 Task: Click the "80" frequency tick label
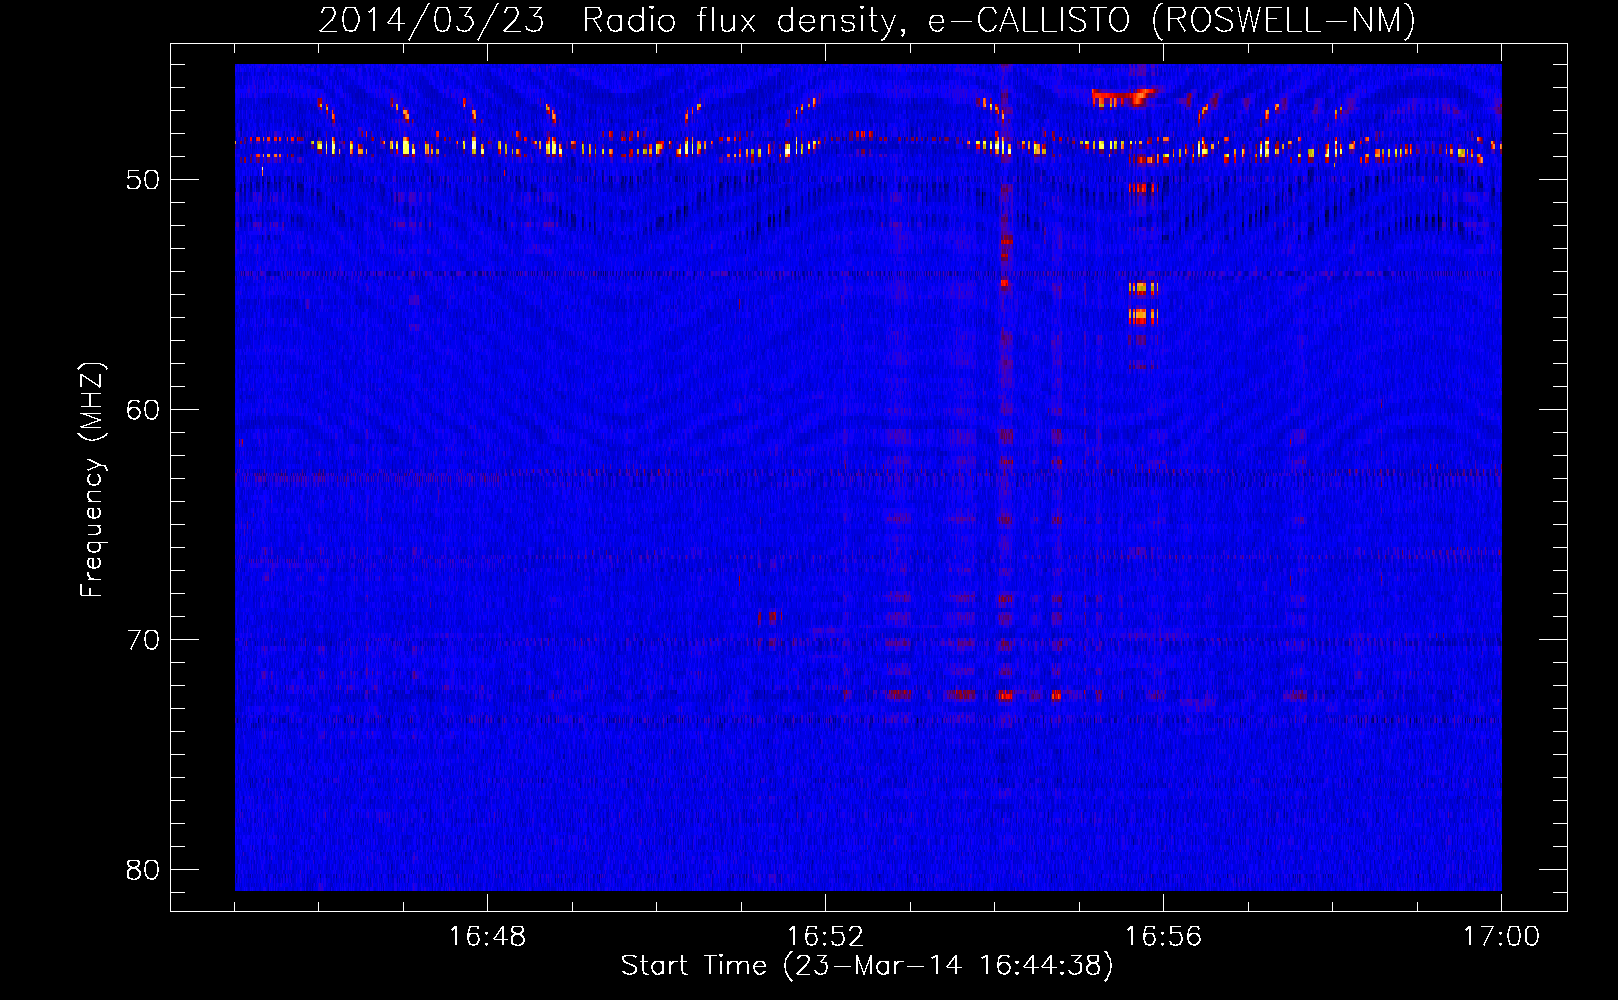[143, 870]
